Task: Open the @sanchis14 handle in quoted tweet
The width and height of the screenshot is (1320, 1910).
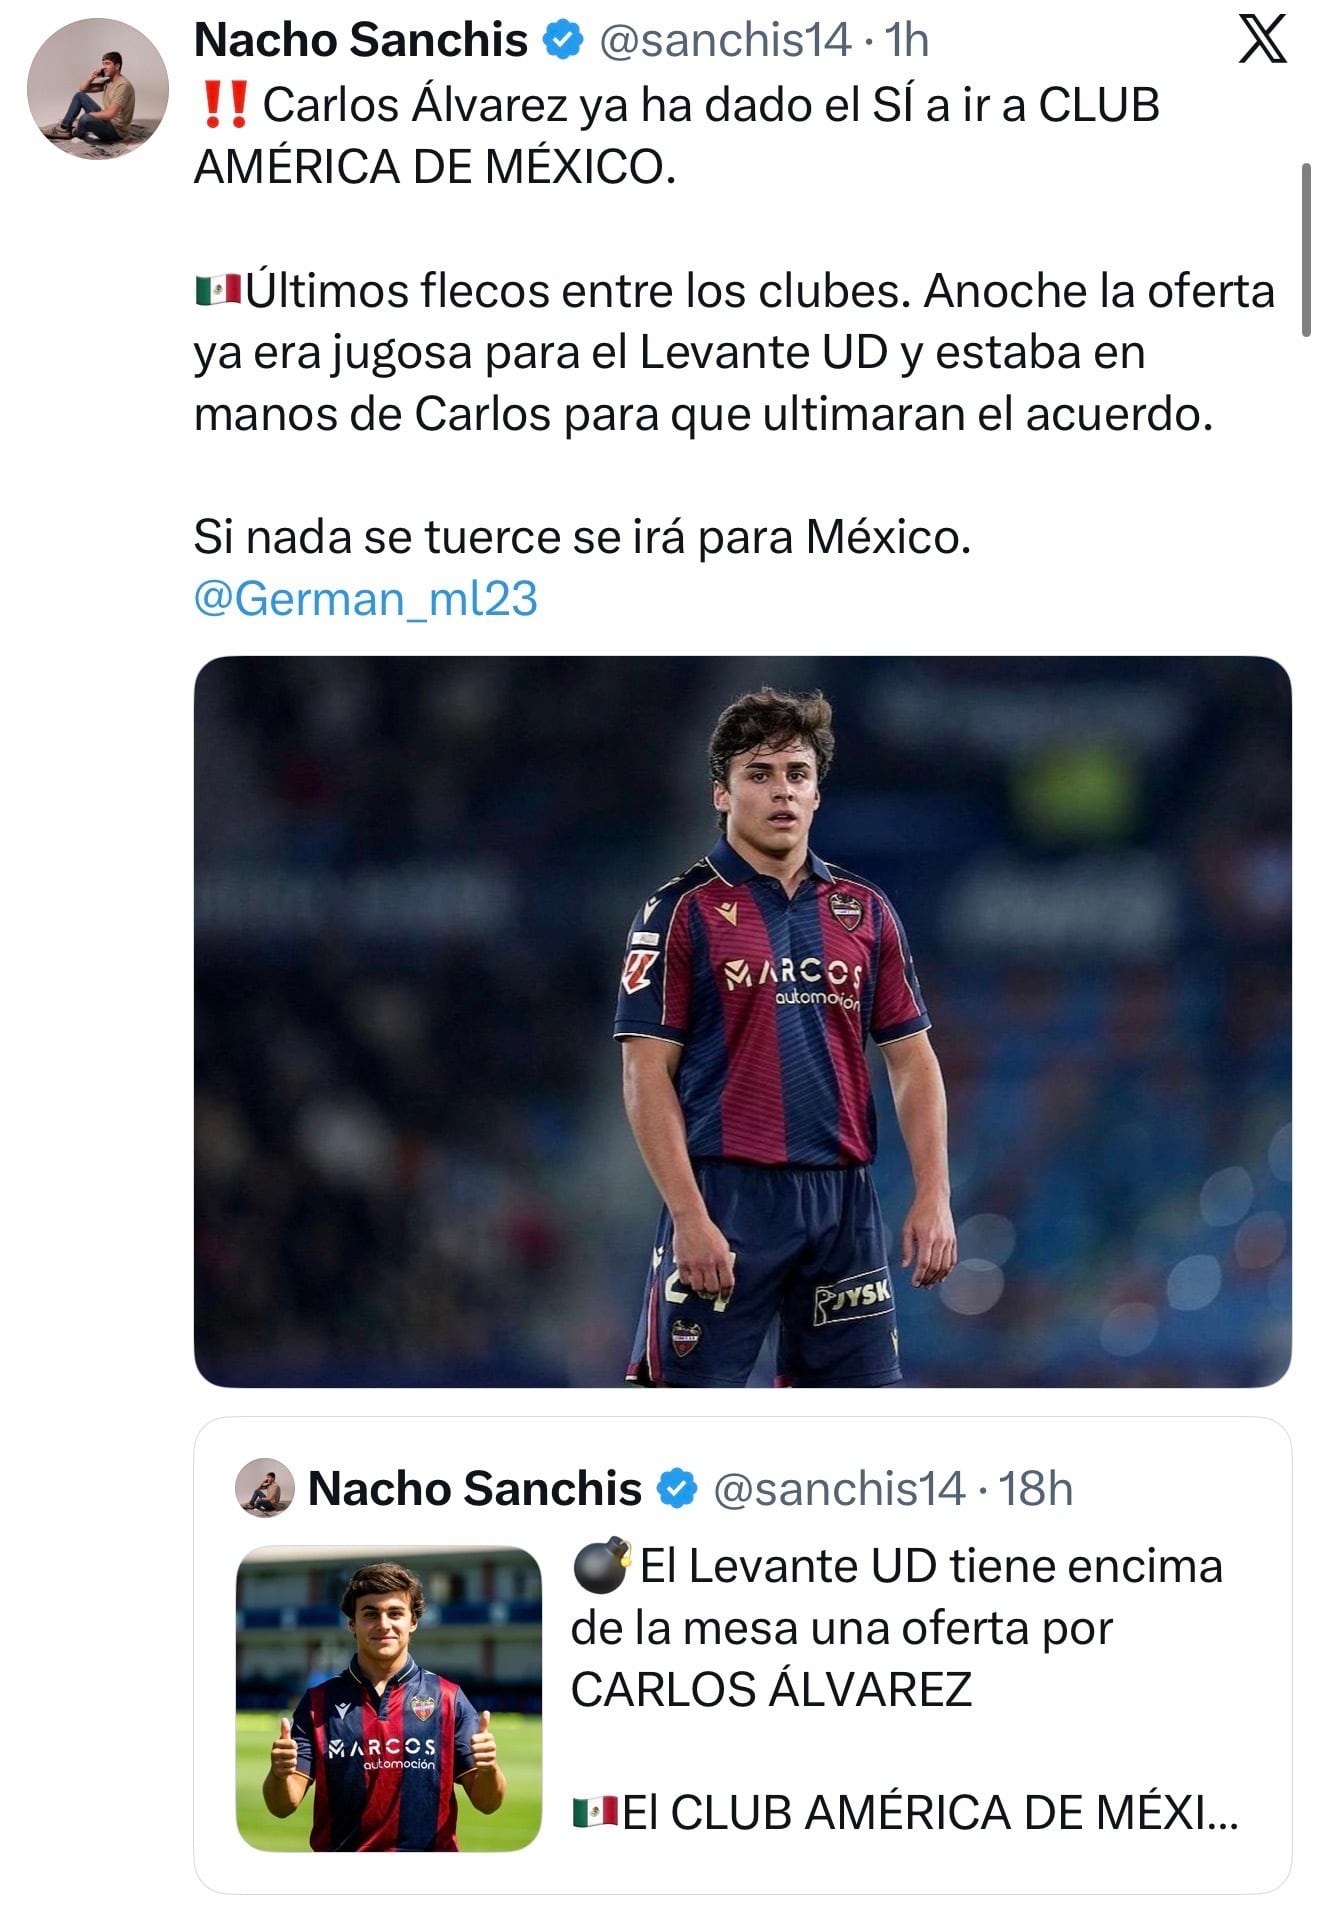Action: click(x=839, y=1489)
